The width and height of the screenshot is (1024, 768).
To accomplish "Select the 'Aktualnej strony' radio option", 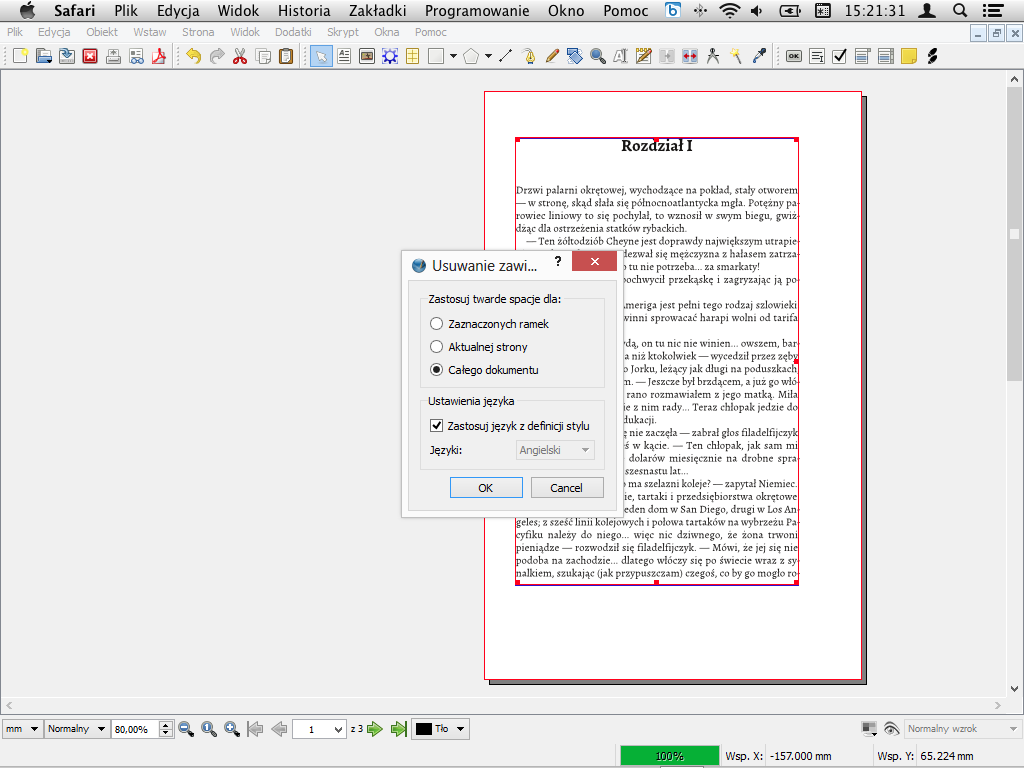I will pyautogui.click(x=436, y=347).
